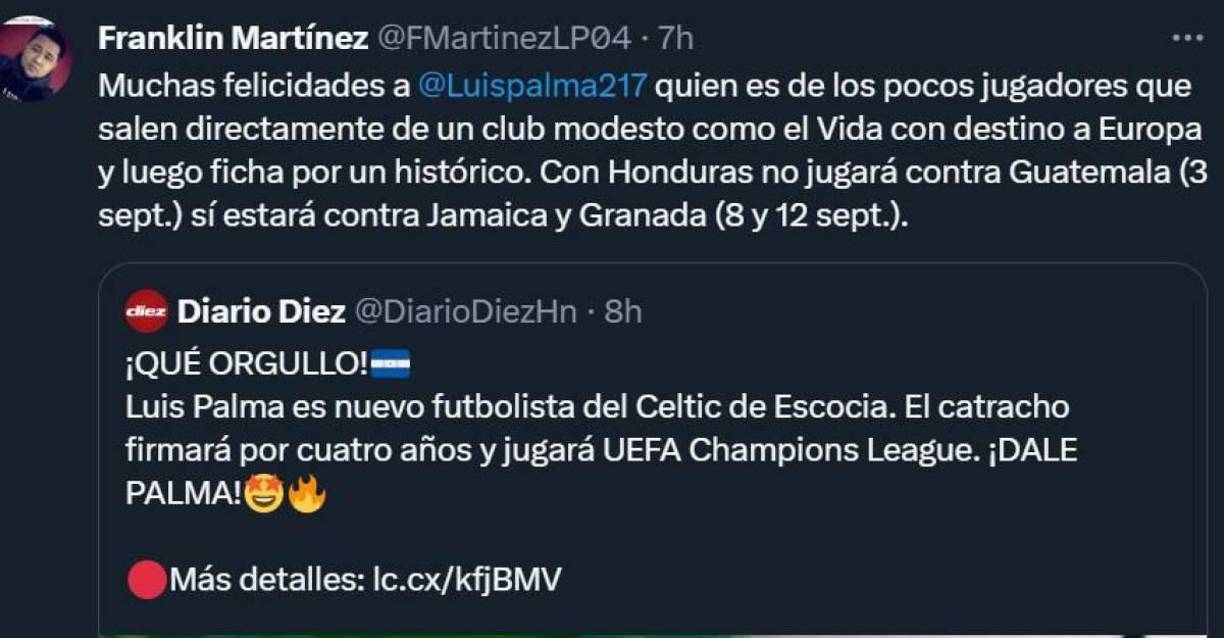Click the 8h quoted tweet timestamp
The image size is (1224, 638).
pyautogui.click(x=623, y=312)
